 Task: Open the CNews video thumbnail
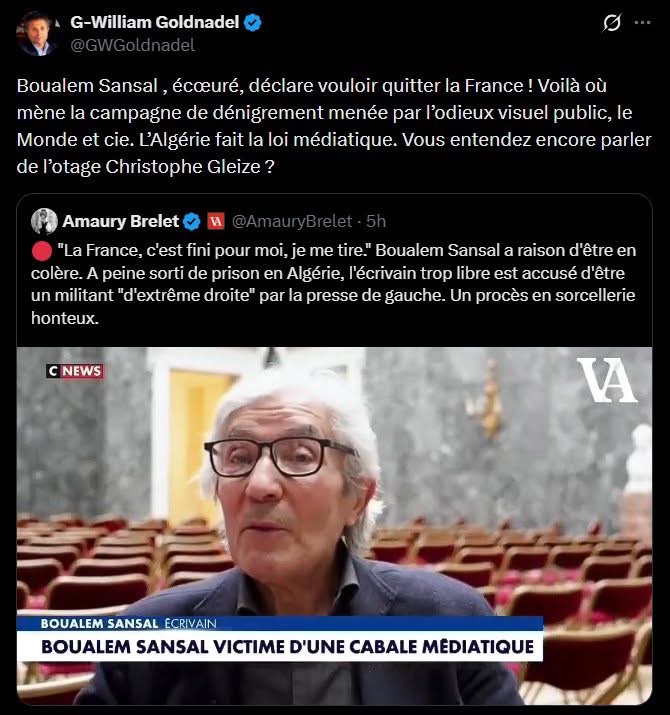coord(334,526)
